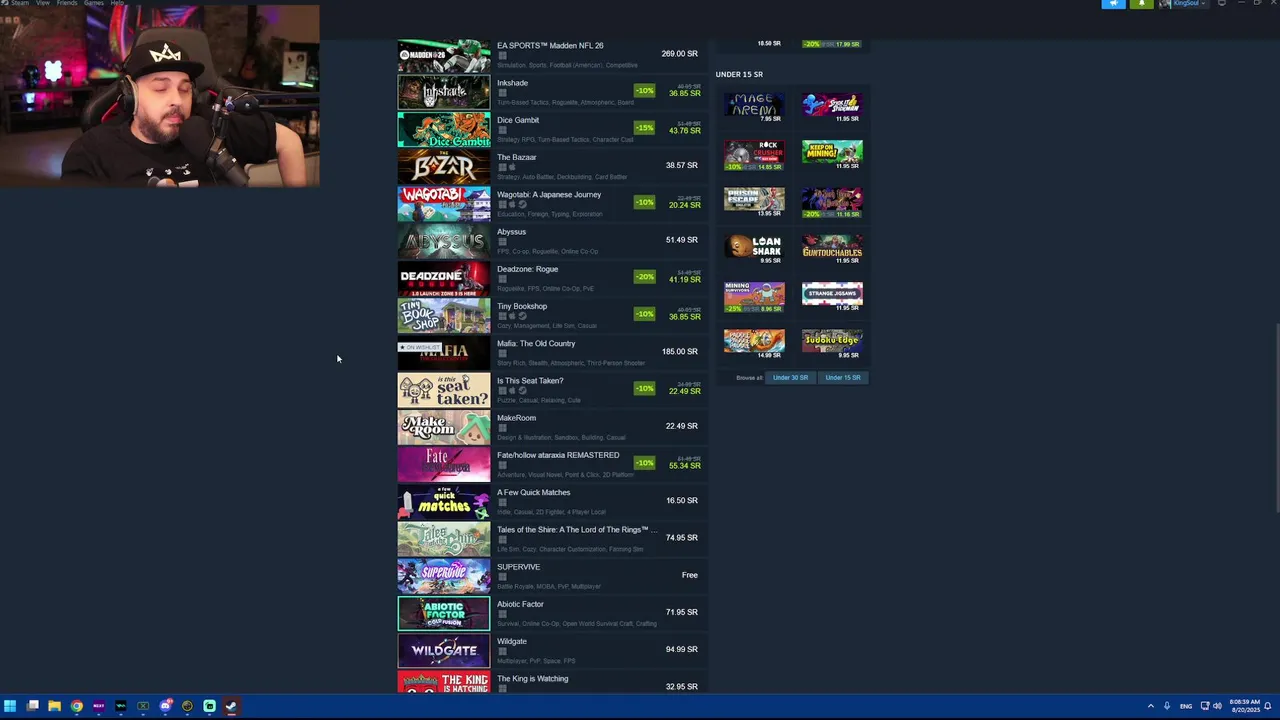Click The King is Watching title

532,679
